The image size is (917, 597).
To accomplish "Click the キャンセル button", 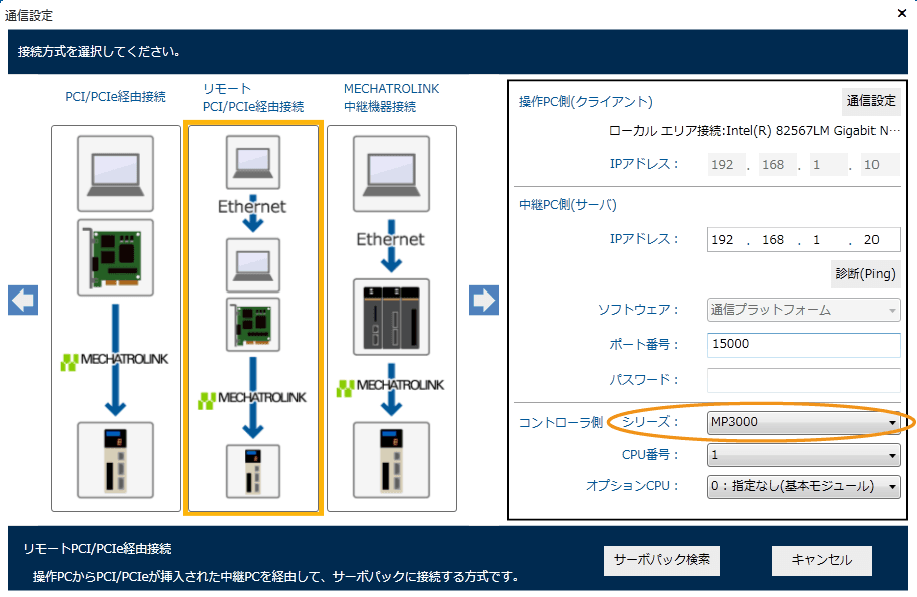I will click(821, 560).
